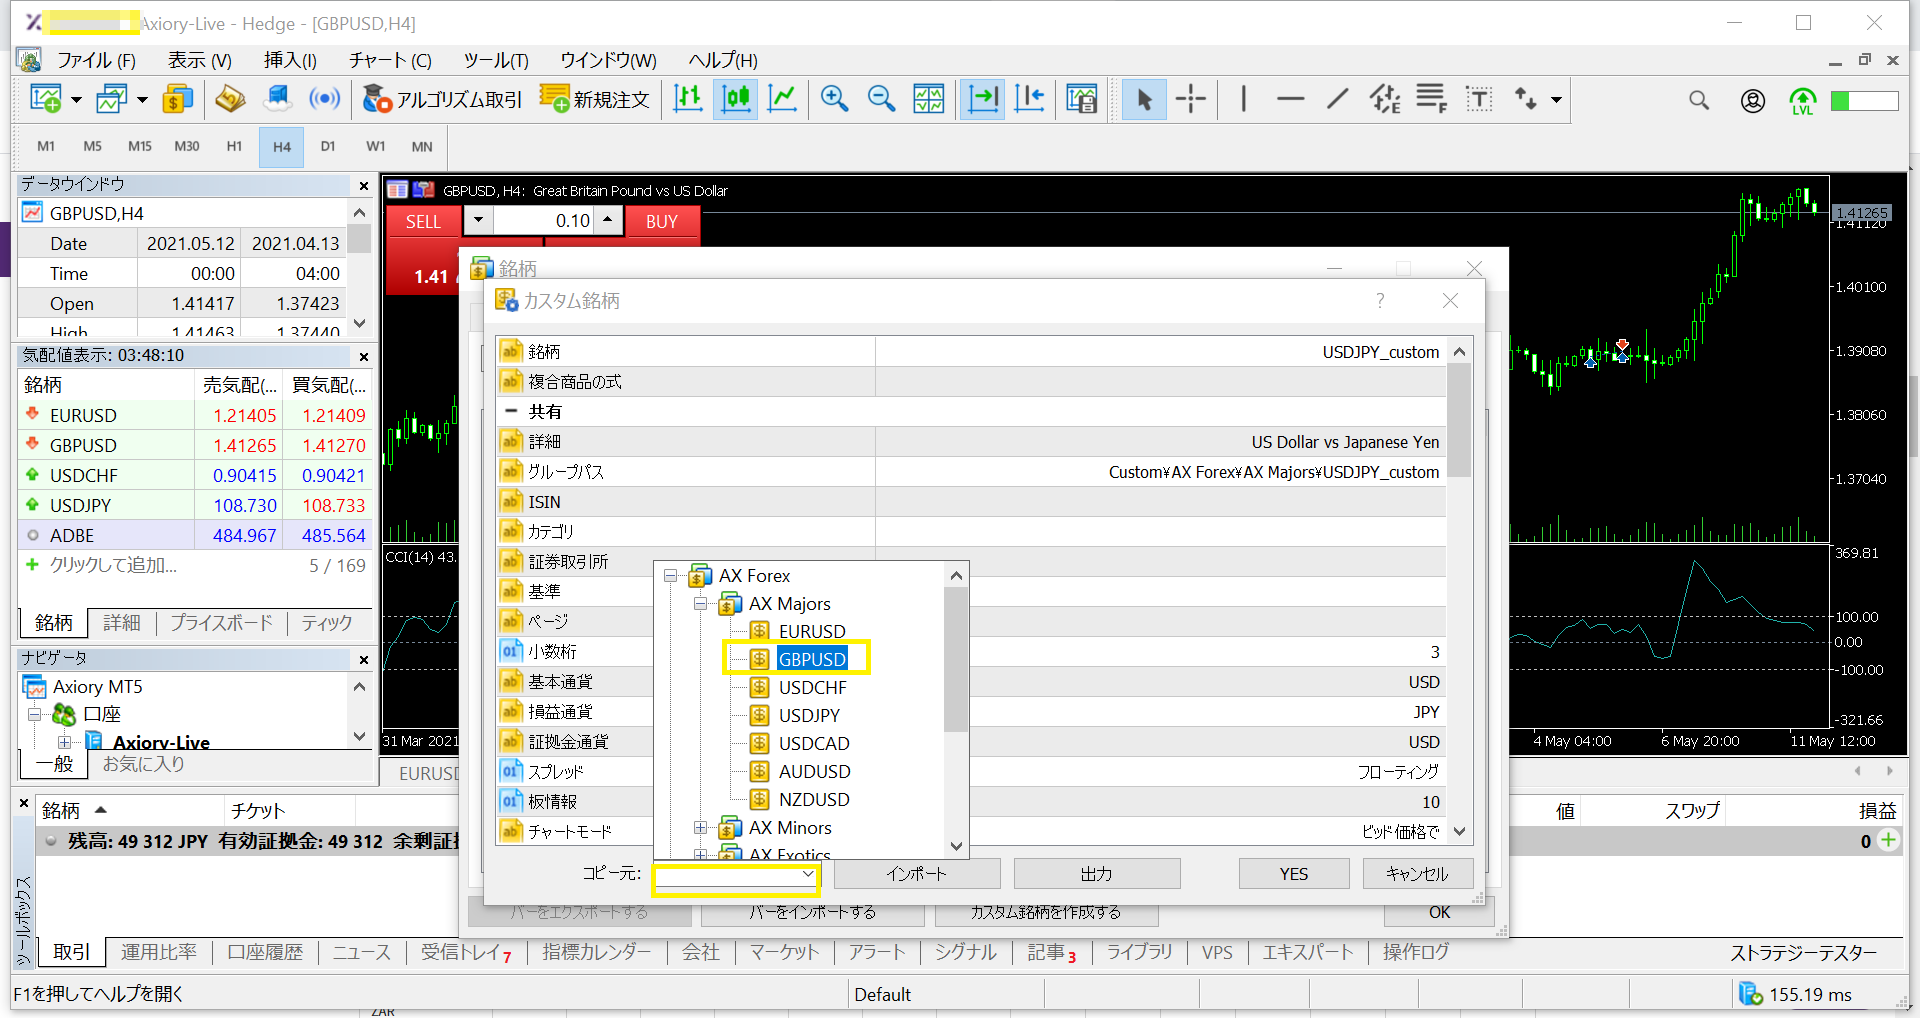Open new chart dropdown arrow
This screenshot has width=1920, height=1018.
coord(76,100)
